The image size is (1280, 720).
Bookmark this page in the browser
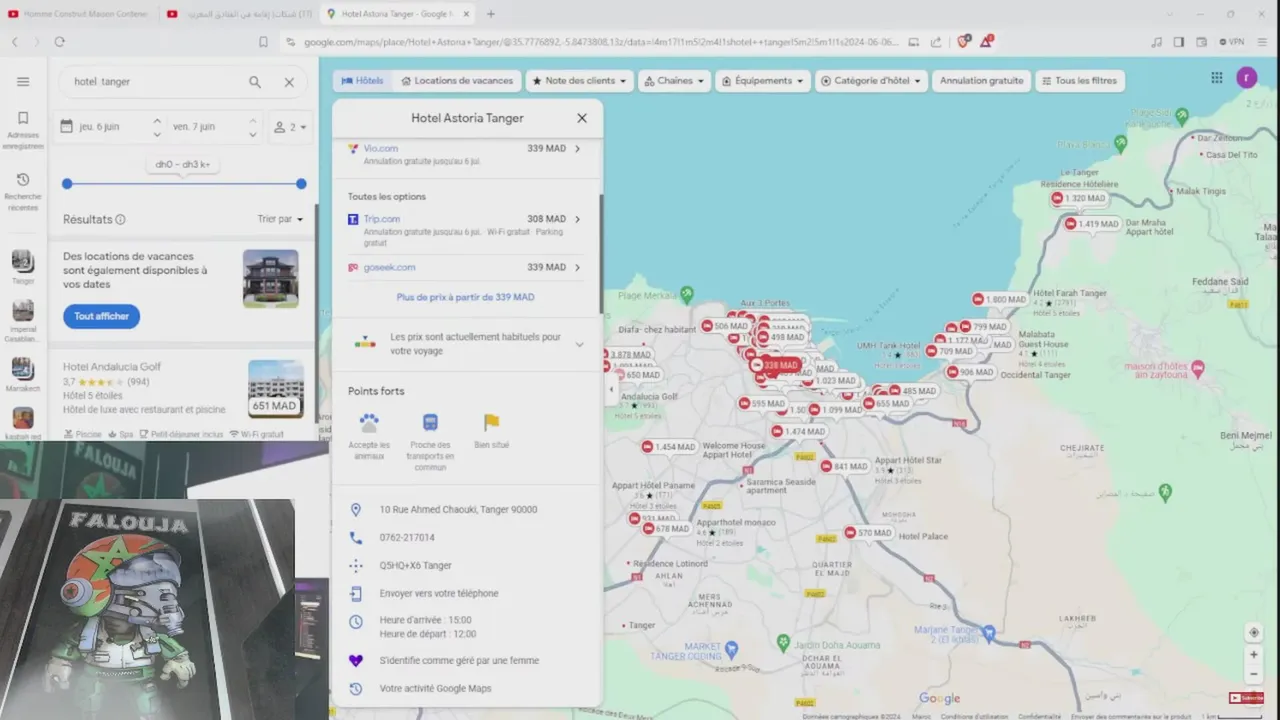263,42
